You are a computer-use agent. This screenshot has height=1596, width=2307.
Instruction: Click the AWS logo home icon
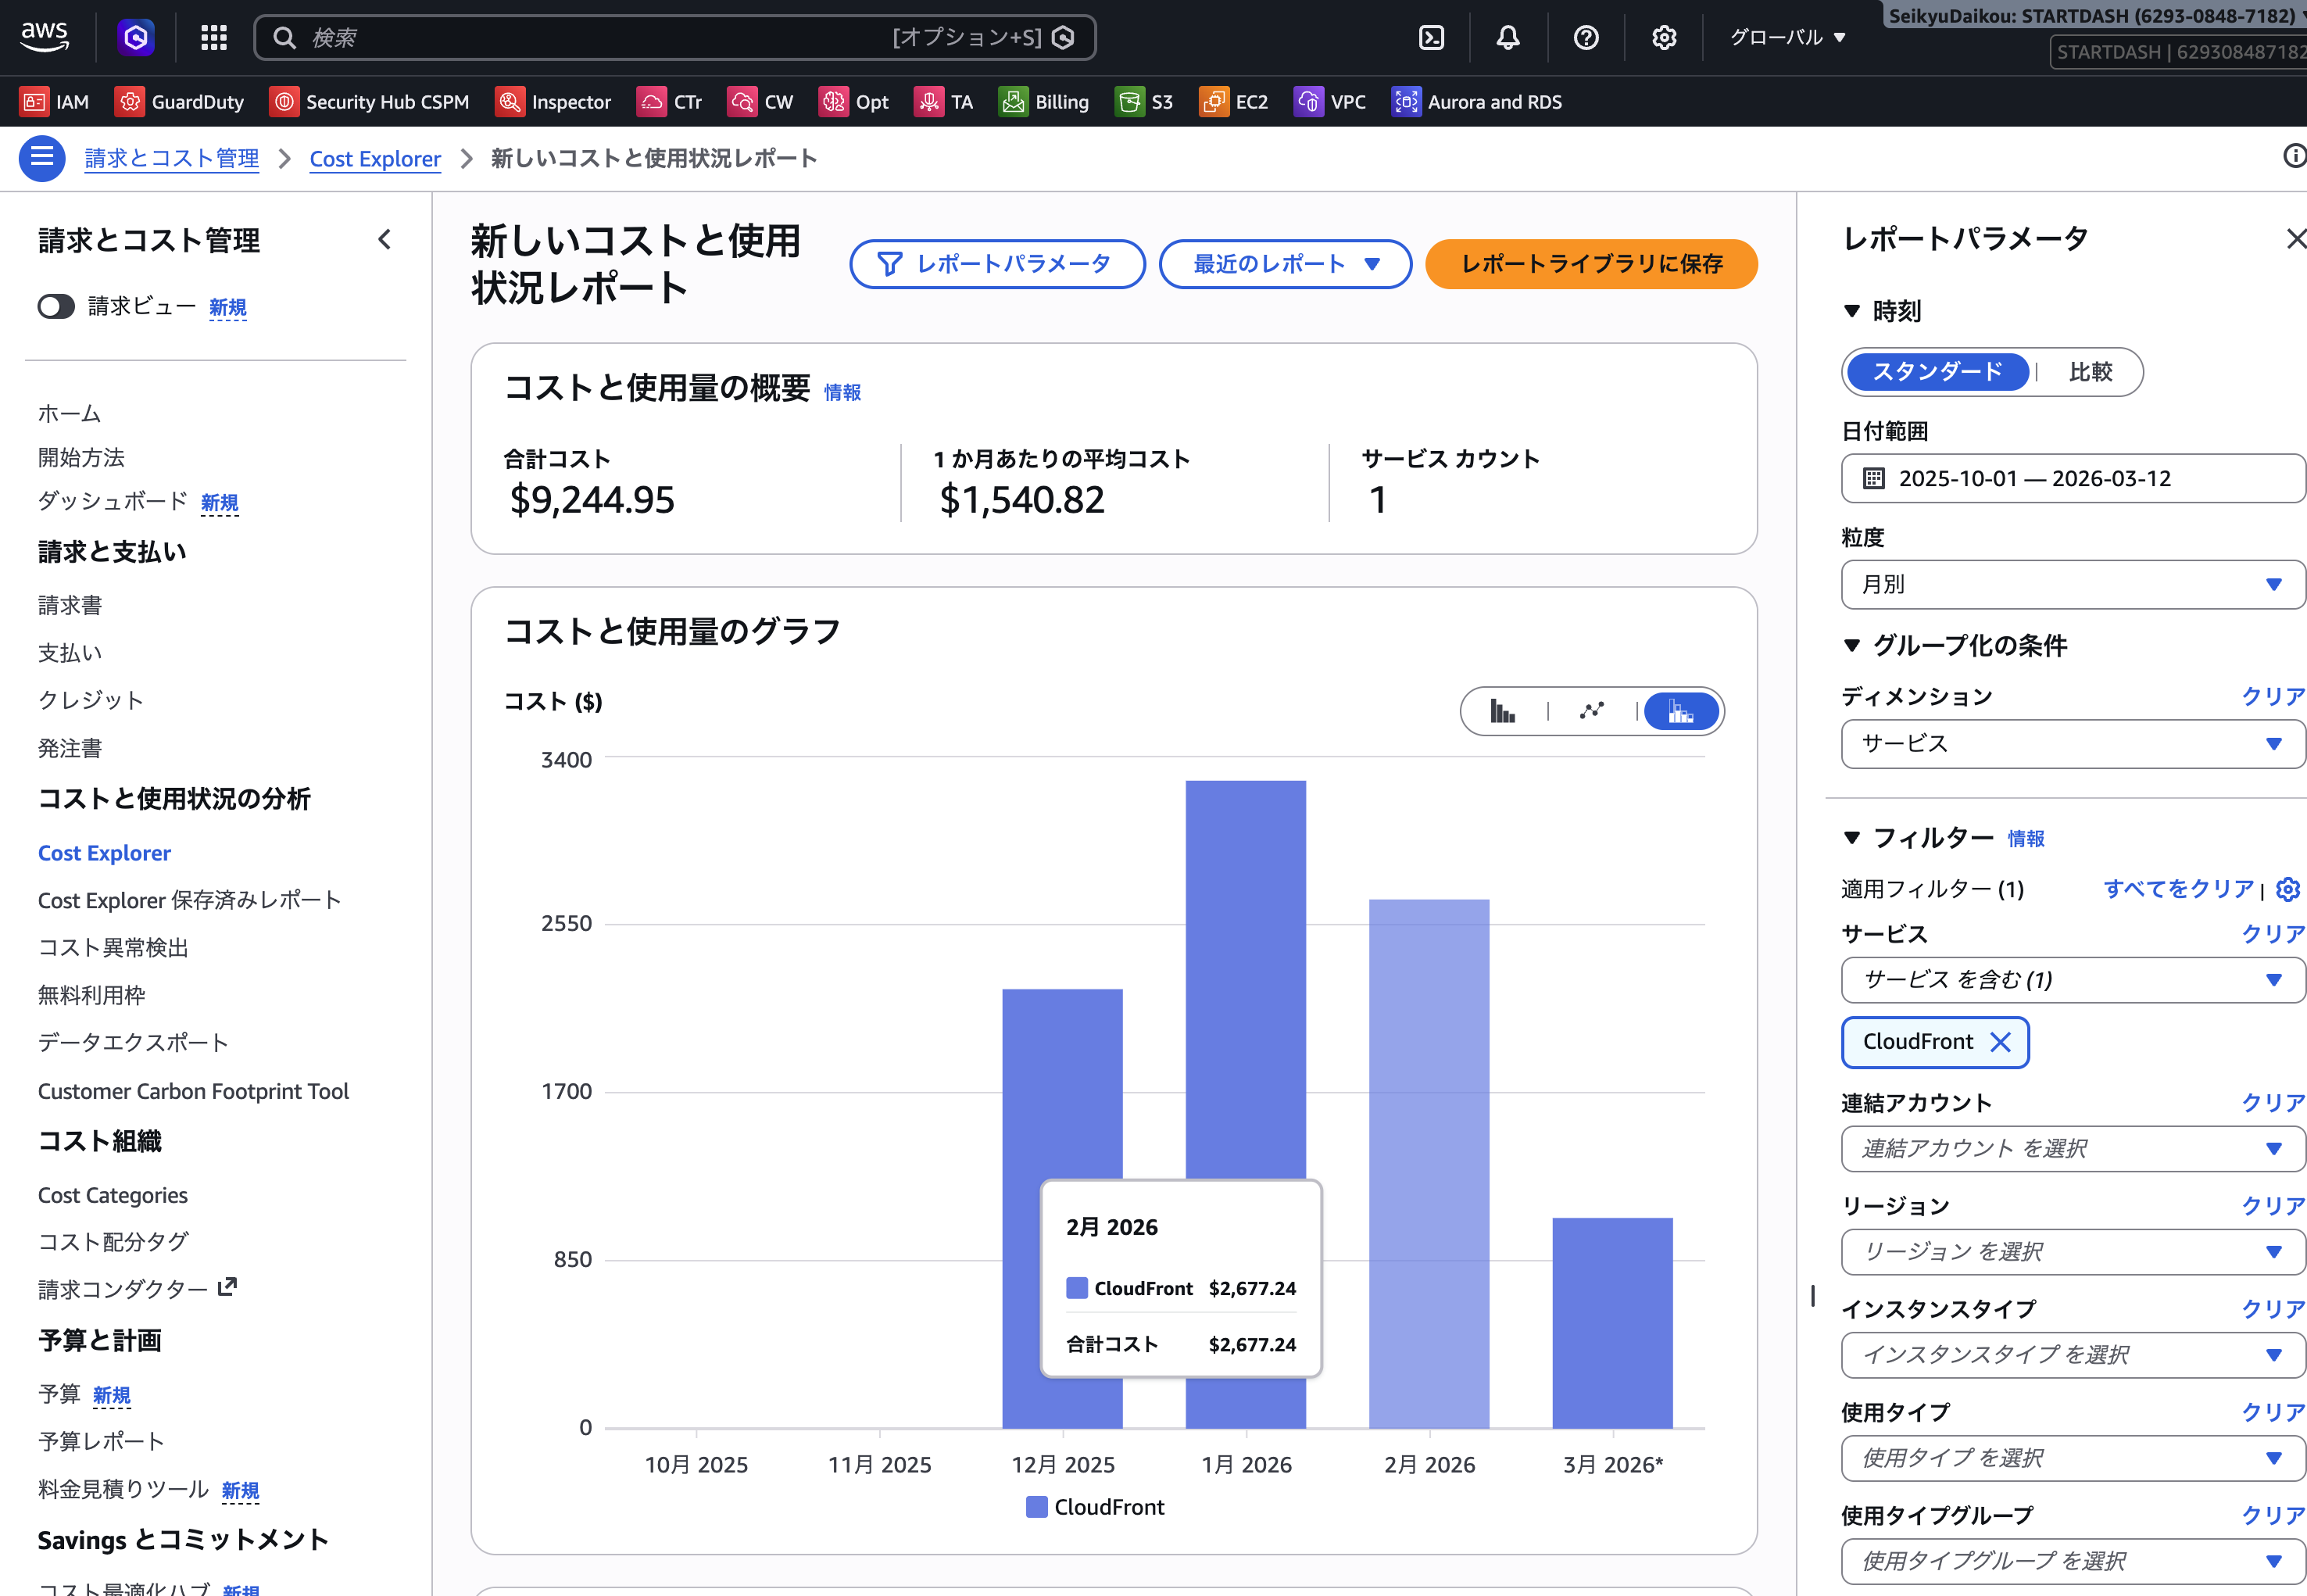[x=45, y=37]
